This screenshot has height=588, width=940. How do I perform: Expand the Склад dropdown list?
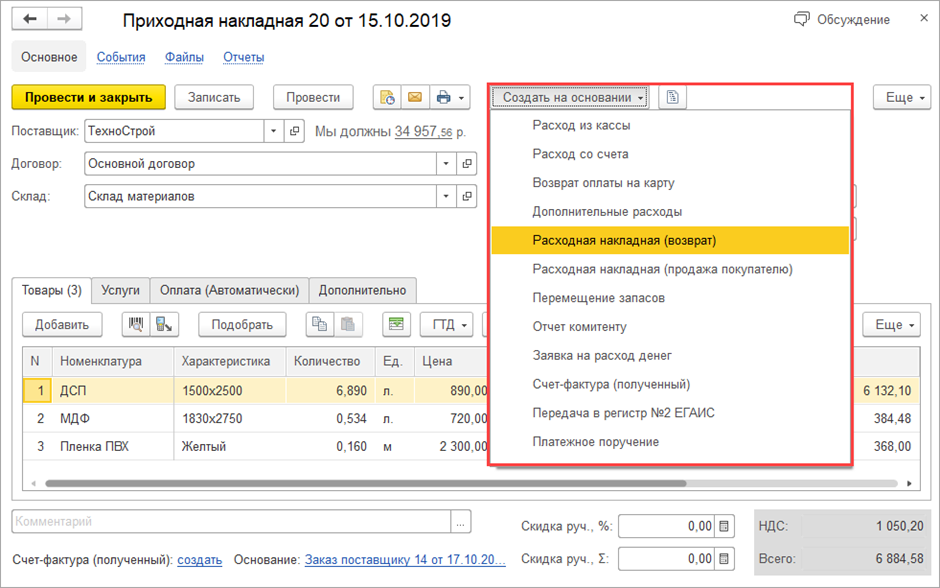446,196
